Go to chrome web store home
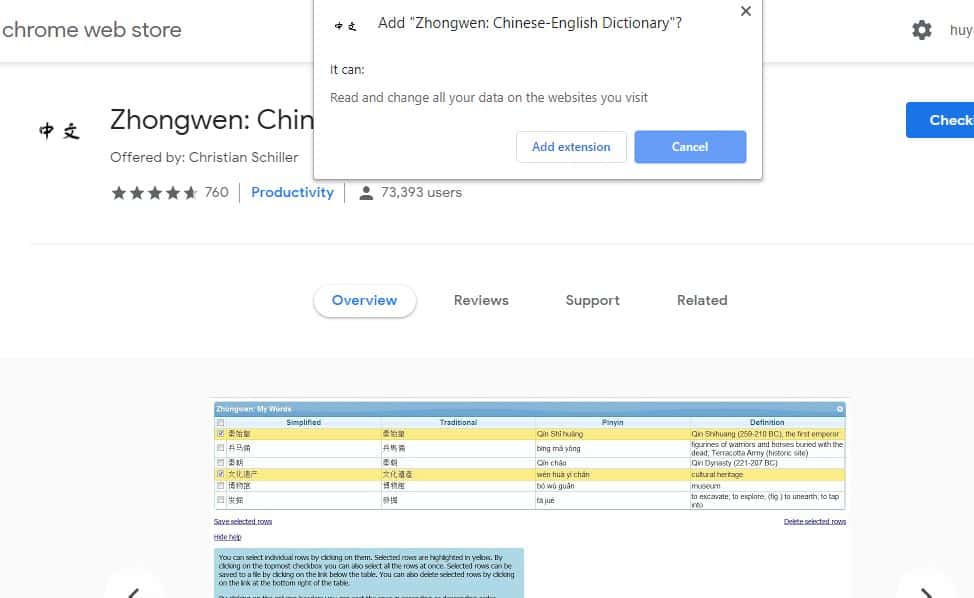The width and height of the screenshot is (974, 598). pyautogui.click(x=92, y=30)
